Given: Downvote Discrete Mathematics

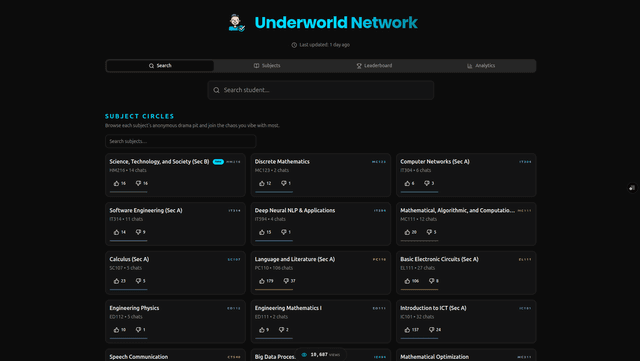Looking at the screenshot, I should tap(286, 183).
